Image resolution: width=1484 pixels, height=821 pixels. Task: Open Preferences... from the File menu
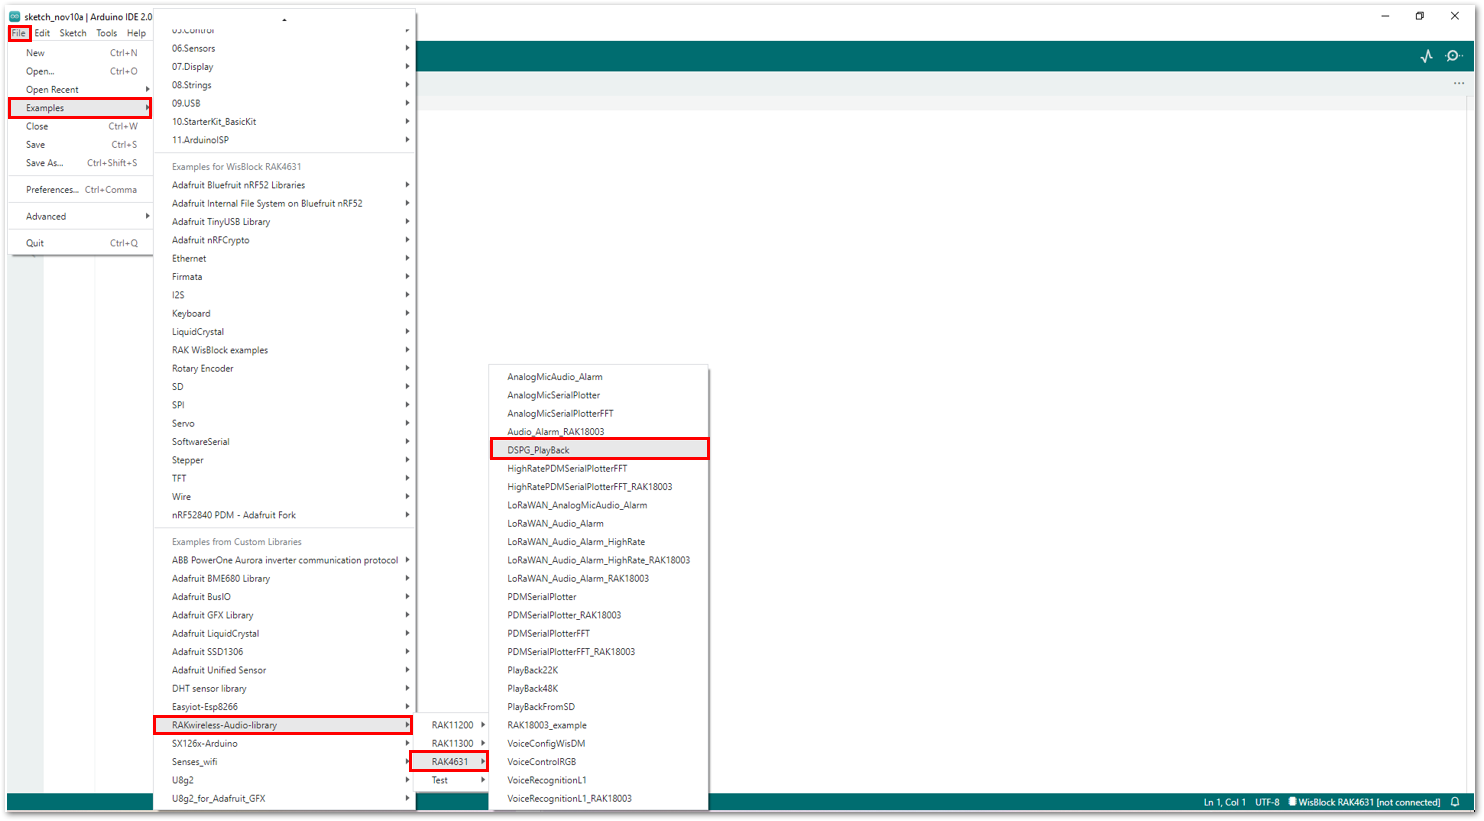click(81, 189)
